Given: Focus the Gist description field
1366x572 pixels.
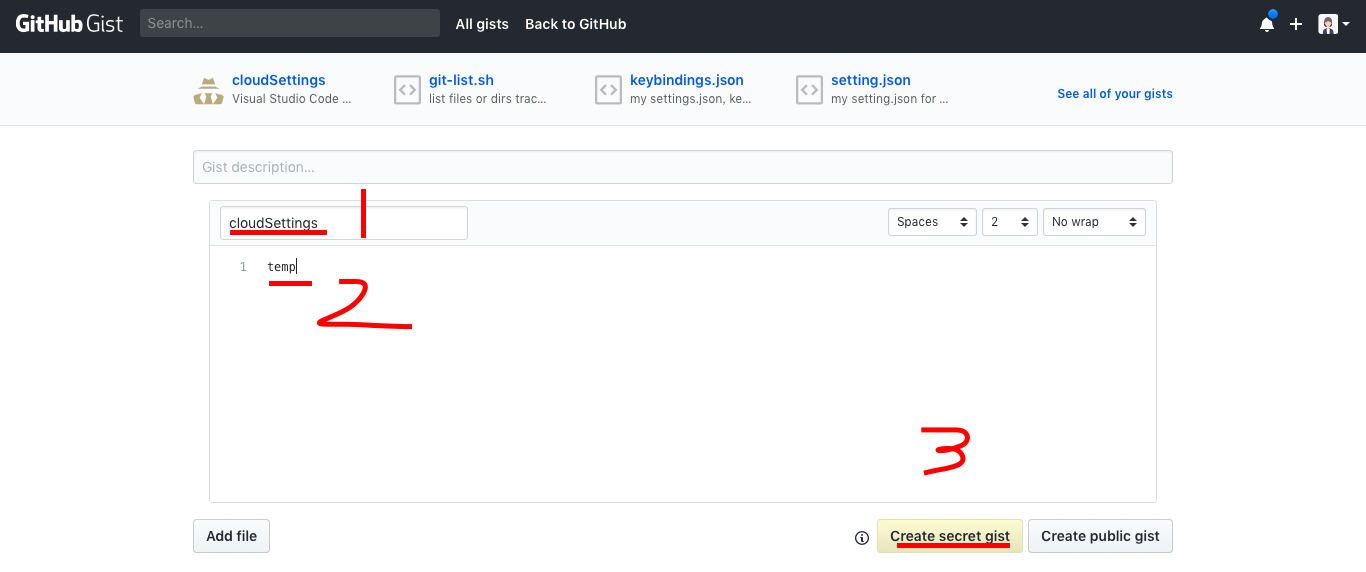Looking at the screenshot, I should tap(682, 167).
